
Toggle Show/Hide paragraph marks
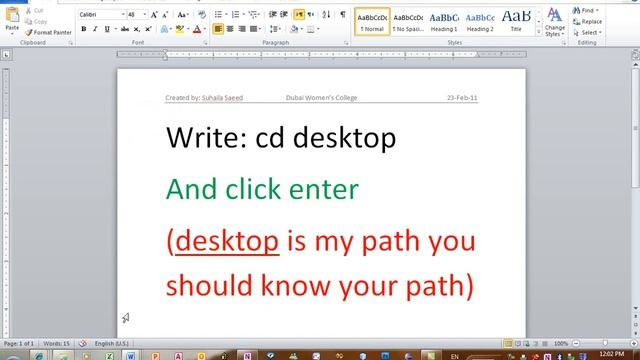tap(343, 15)
